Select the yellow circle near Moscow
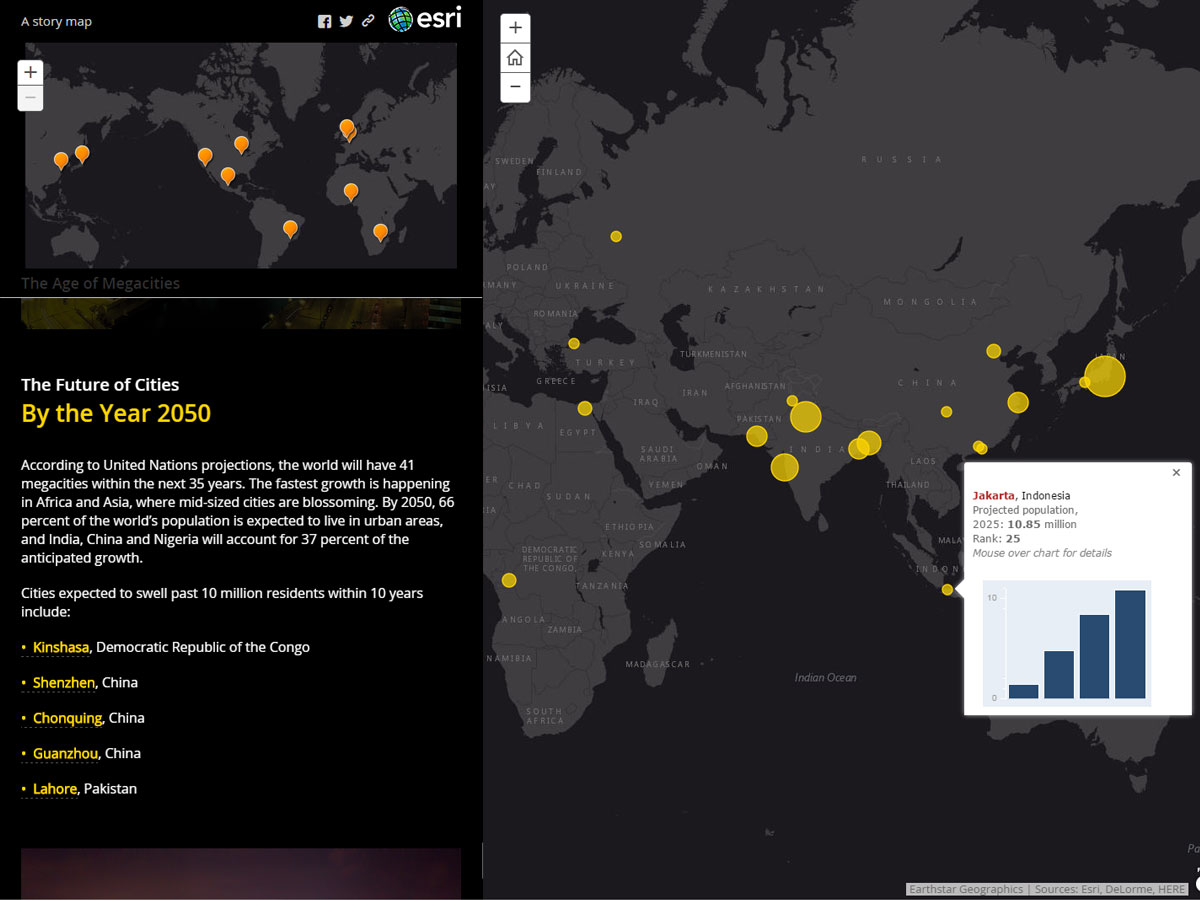1200x900 pixels. tap(616, 236)
